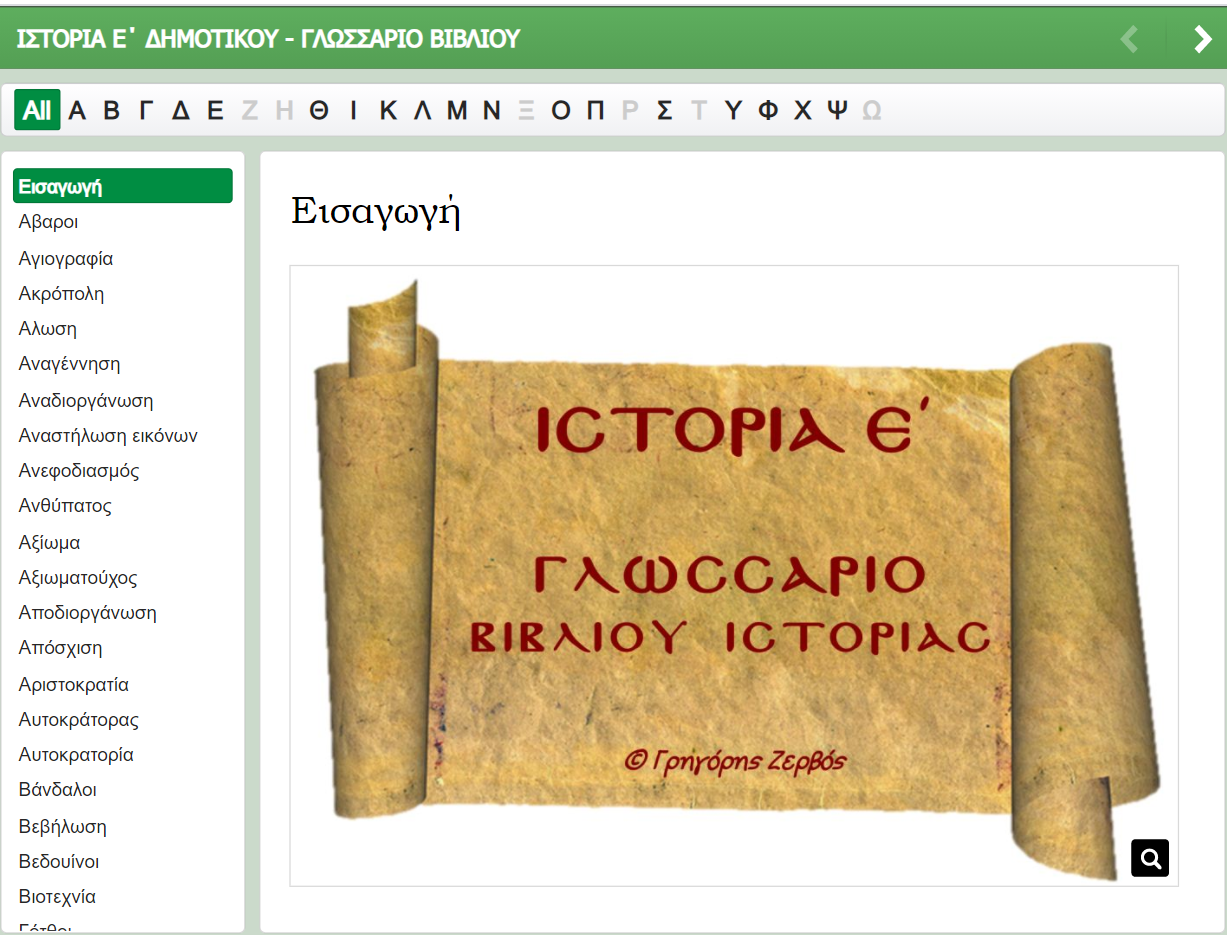
Task: Select Αναστήλωση εικόνων from the list
Action: click(x=108, y=436)
